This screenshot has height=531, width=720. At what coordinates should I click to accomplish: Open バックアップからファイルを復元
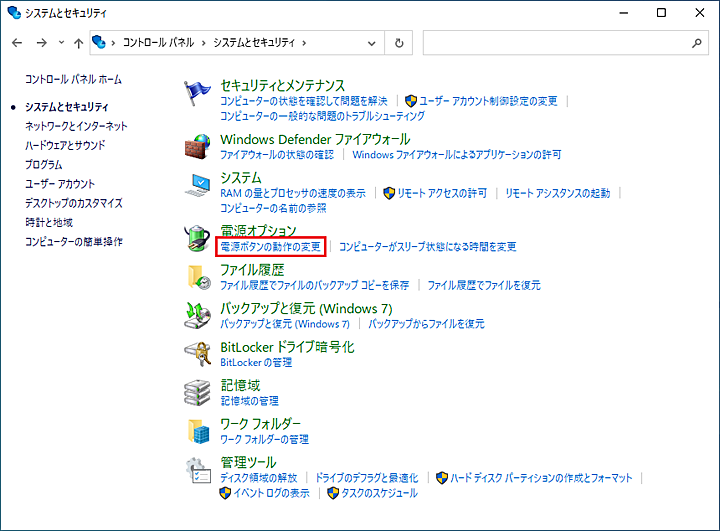(426, 324)
